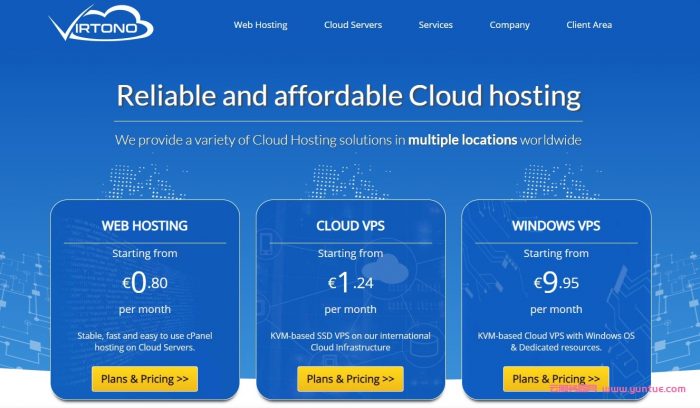Screen dimensions: 700x408
Task: Click the €9.95 Windows VPS price
Action: [x=556, y=283]
